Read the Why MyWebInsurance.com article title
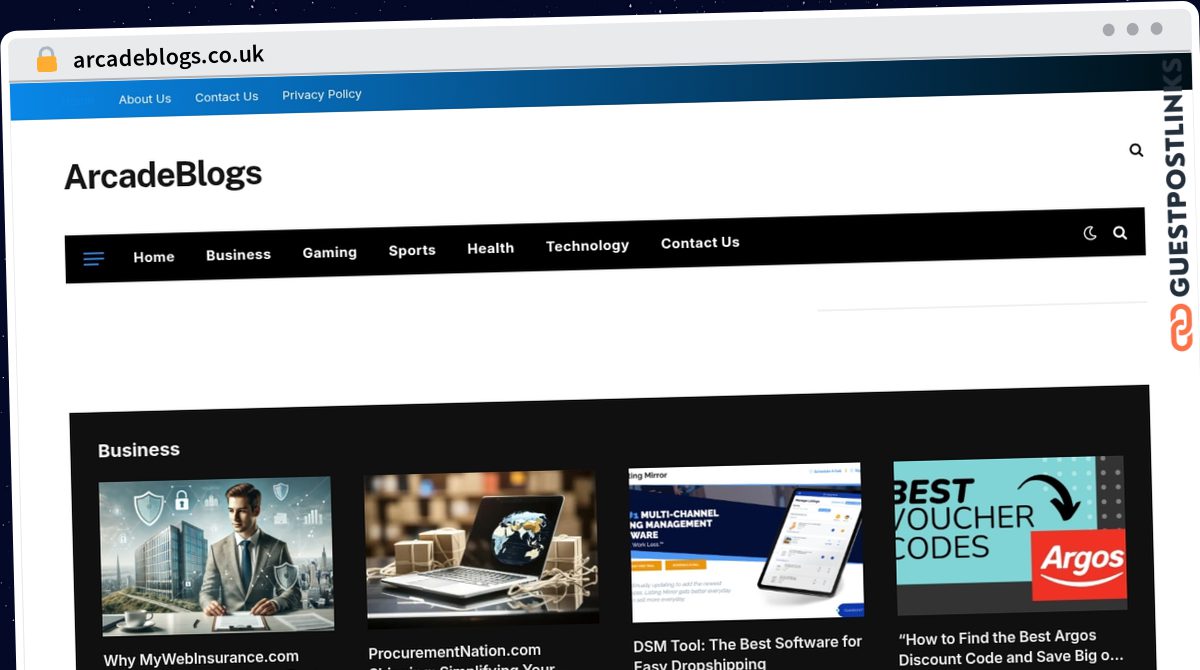This screenshot has height=670, width=1200. (x=201, y=659)
